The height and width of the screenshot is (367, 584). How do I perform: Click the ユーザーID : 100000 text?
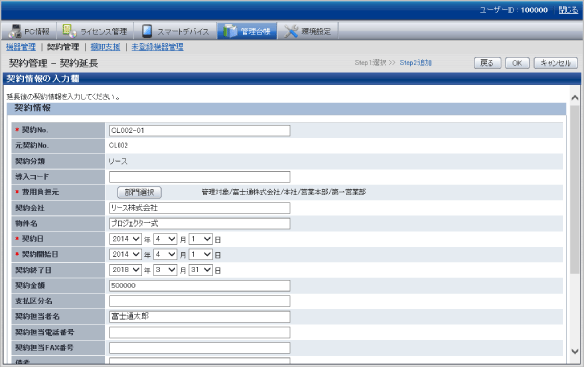coord(513,10)
